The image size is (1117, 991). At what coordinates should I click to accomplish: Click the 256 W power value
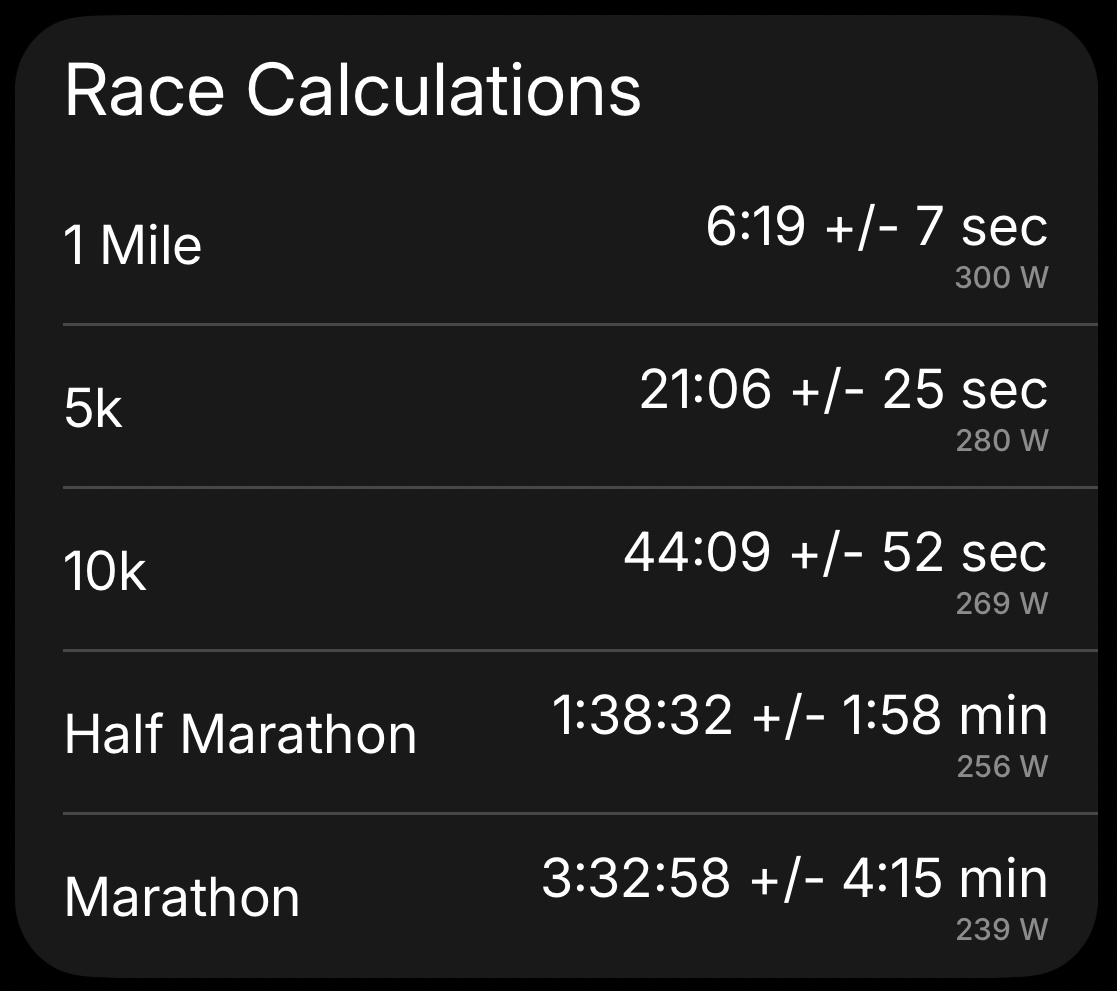click(1001, 767)
